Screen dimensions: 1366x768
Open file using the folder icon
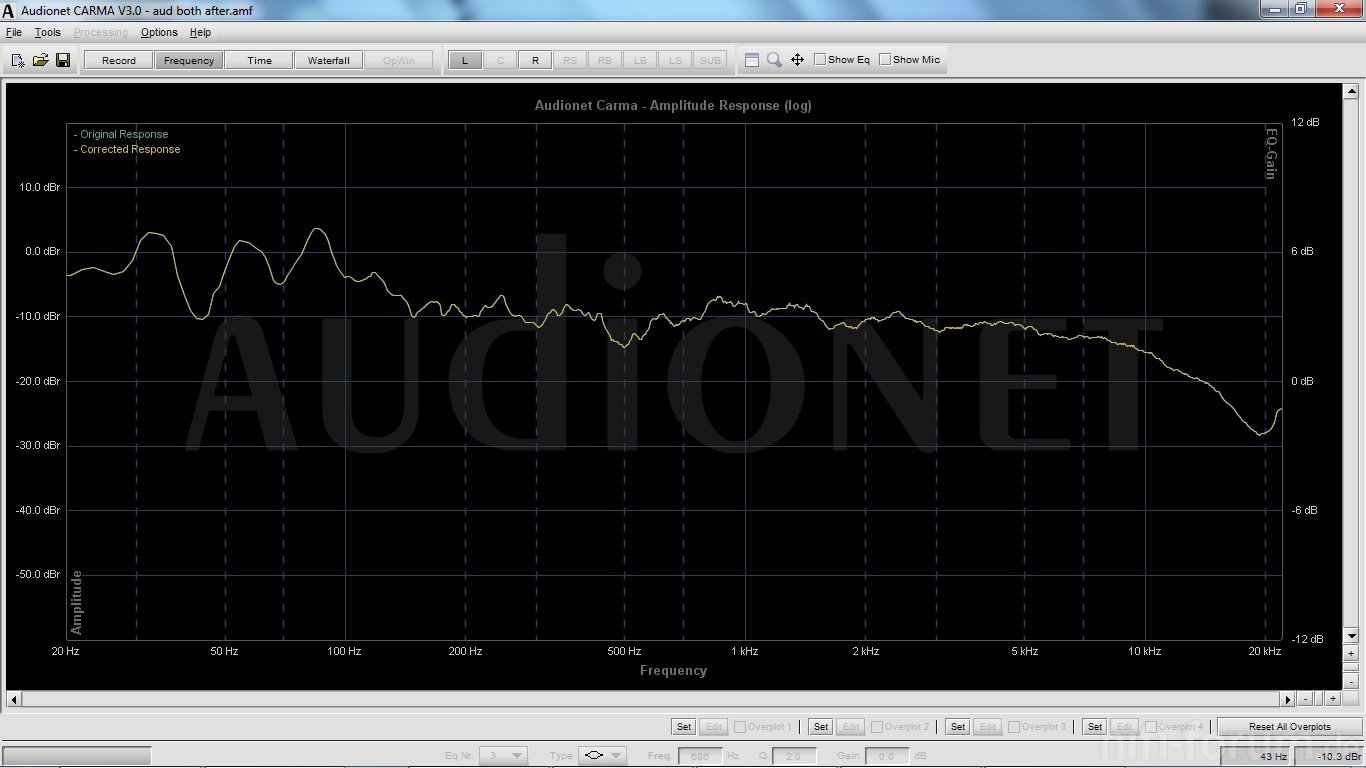pos(40,60)
